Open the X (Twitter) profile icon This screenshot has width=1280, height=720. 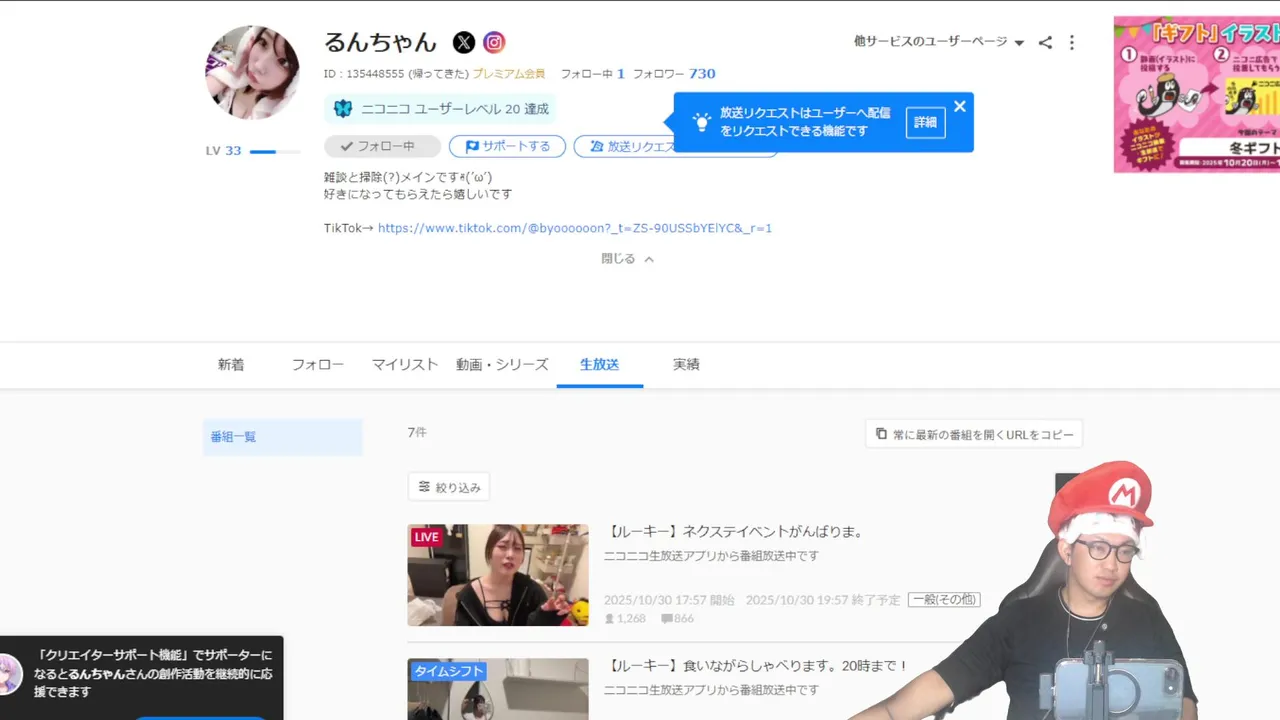click(x=464, y=42)
